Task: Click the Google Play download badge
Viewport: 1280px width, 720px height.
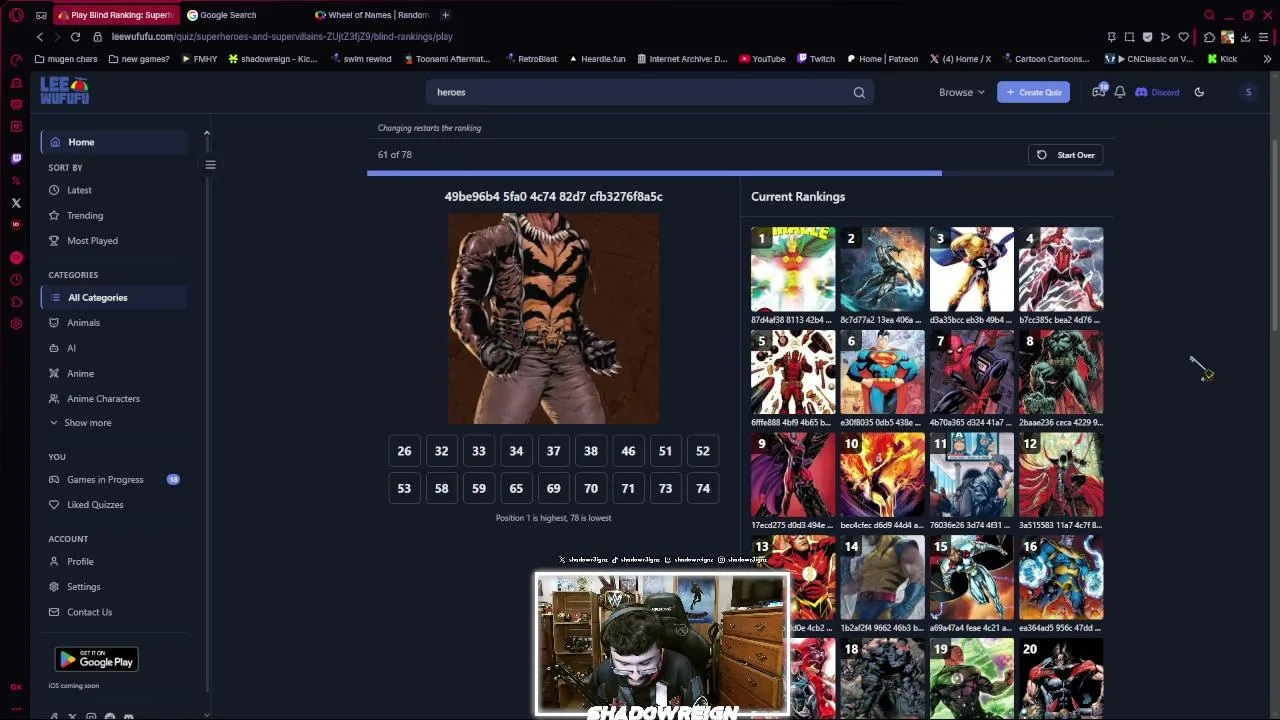Action: click(x=96, y=659)
